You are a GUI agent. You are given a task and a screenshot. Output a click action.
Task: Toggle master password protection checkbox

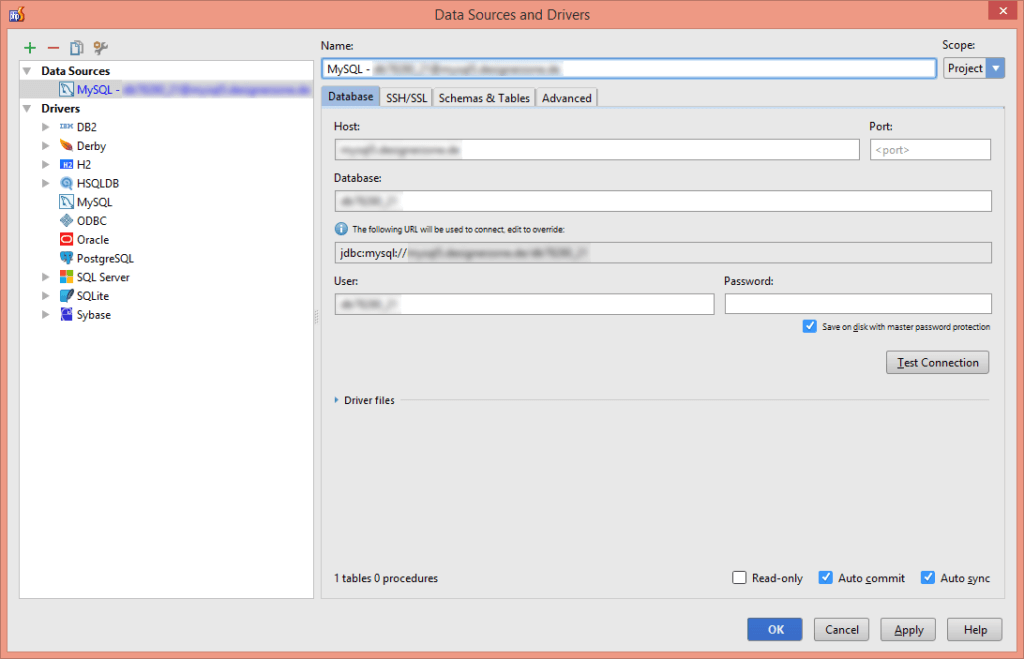pos(810,325)
